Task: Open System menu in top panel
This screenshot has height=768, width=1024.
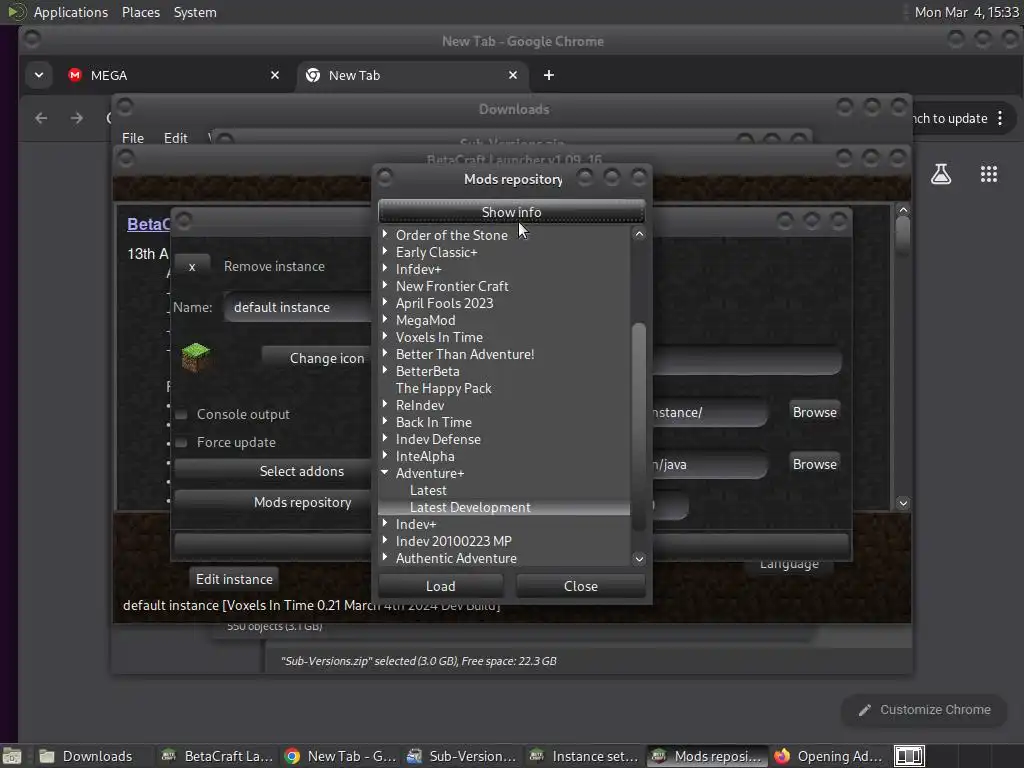Action: pyautogui.click(x=195, y=12)
